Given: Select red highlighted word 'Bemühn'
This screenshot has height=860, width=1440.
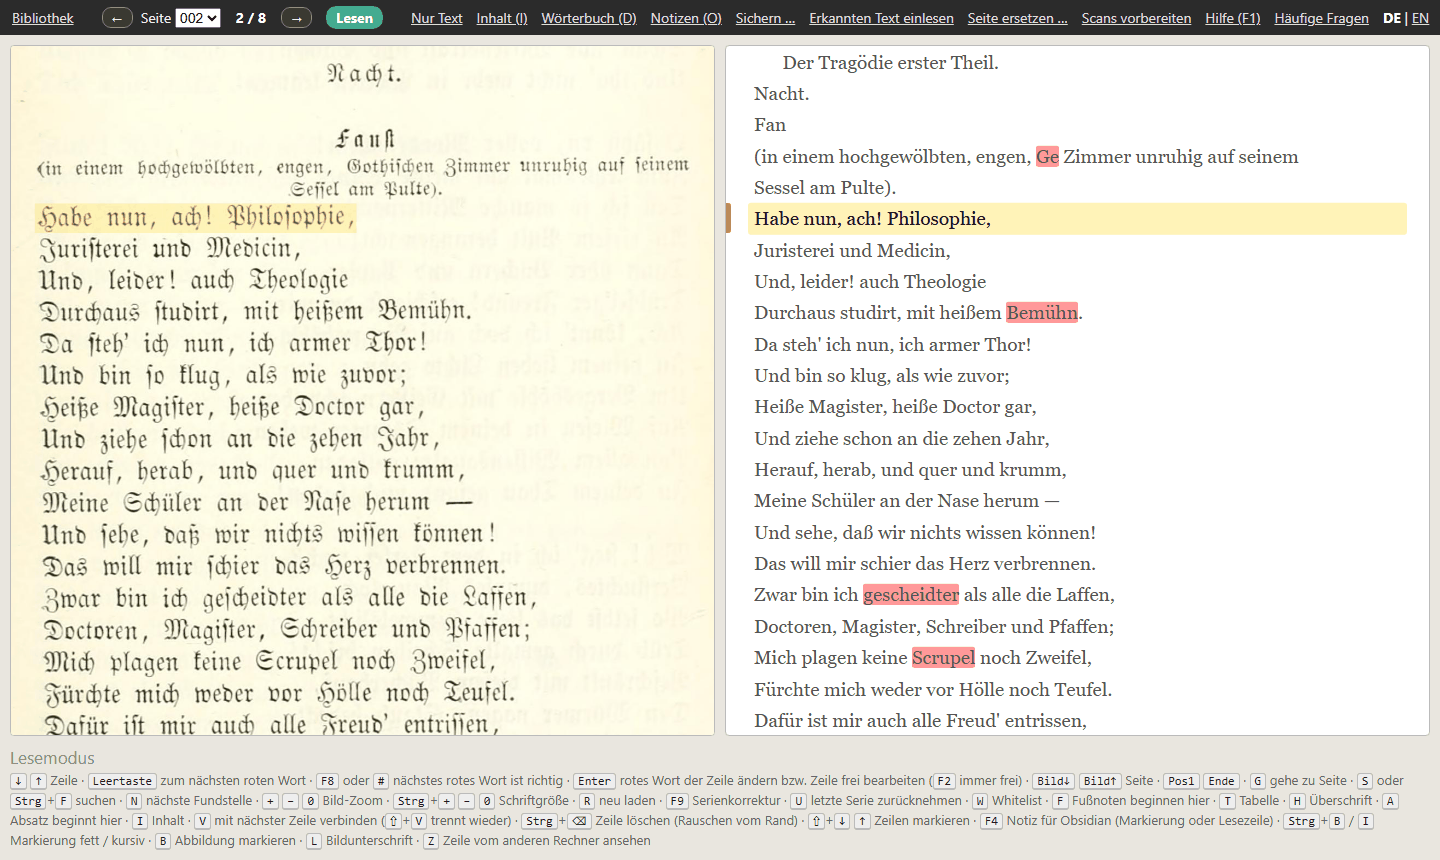Looking at the screenshot, I should [1042, 313].
